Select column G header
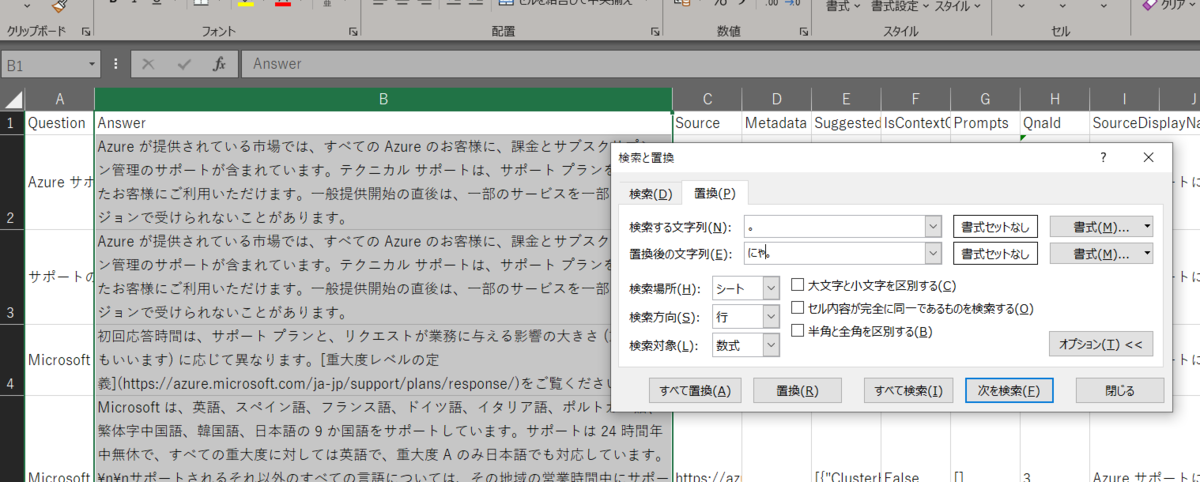This screenshot has width=1200, height=482. [x=985, y=99]
